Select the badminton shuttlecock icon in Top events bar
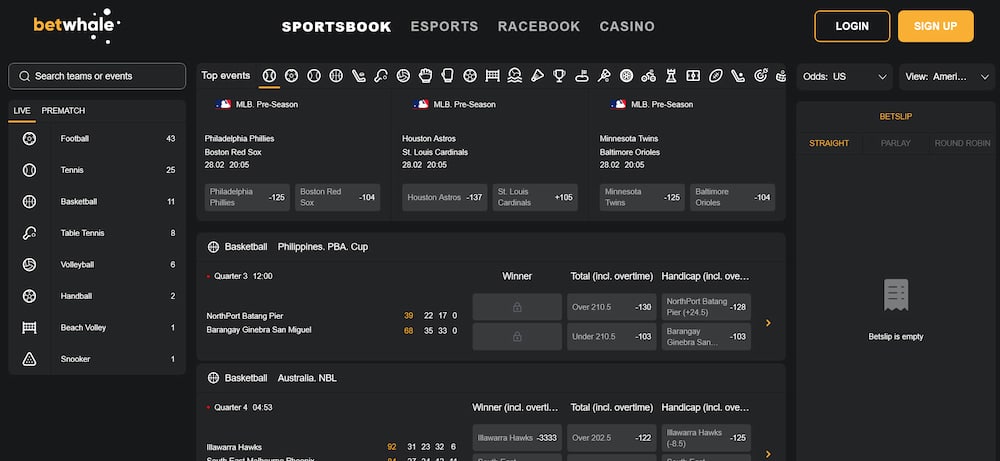Viewport: 1000px width, 461px height. pos(537,76)
